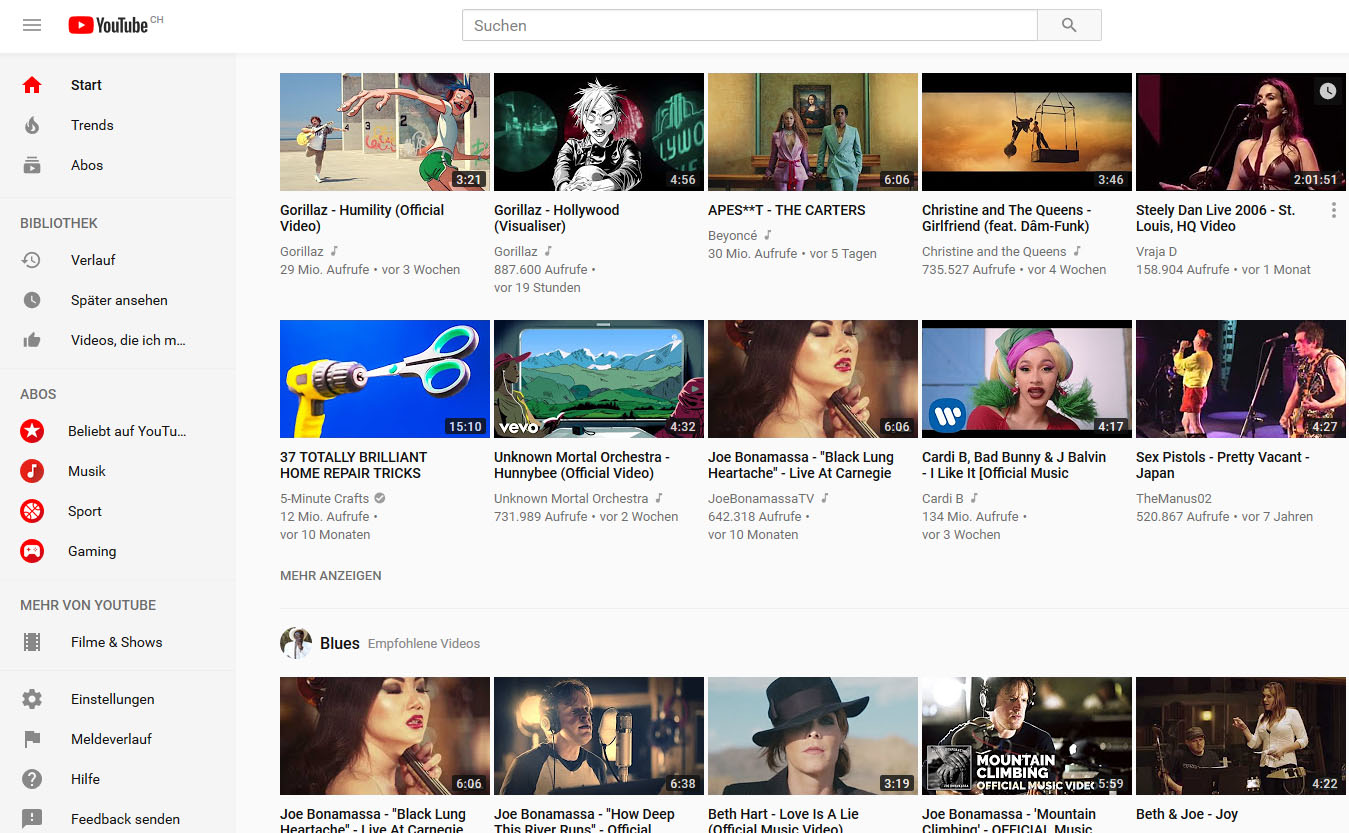The height and width of the screenshot is (833, 1349).
Task: Click 5-Minute Crafts channel name
Action: (x=324, y=499)
